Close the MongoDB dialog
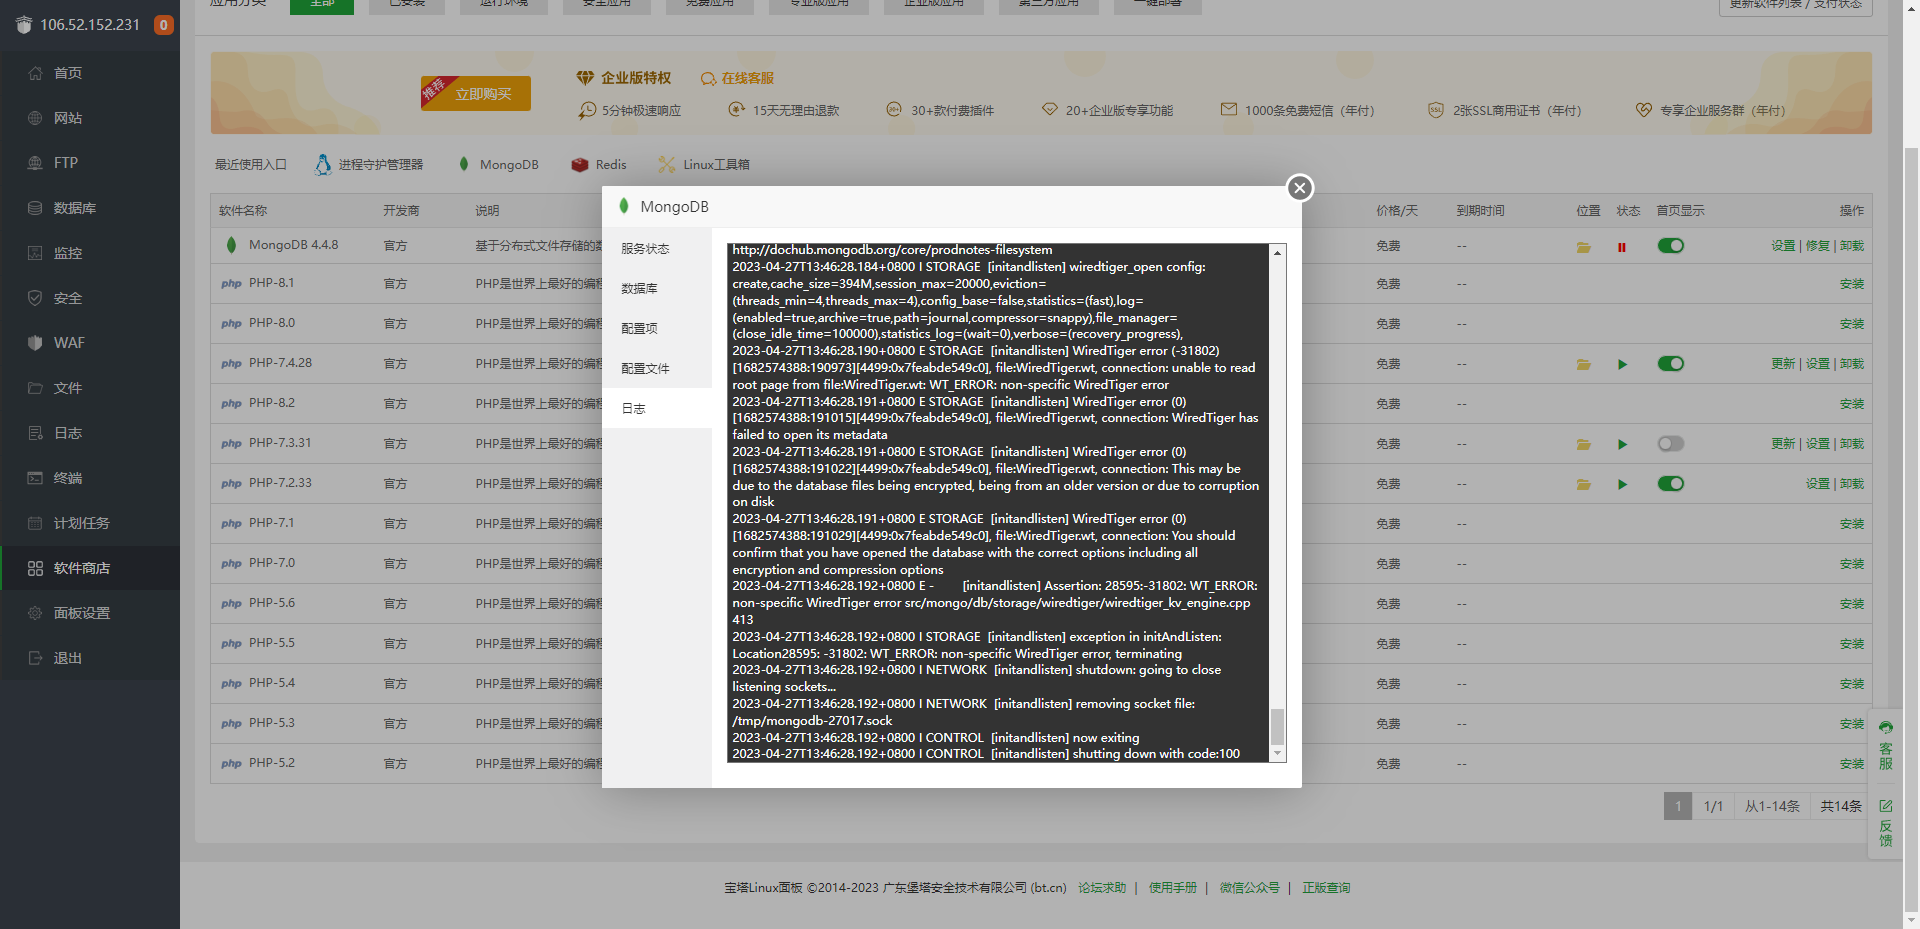This screenshot has width=1920, height=929. click(x=1300, y=188)
